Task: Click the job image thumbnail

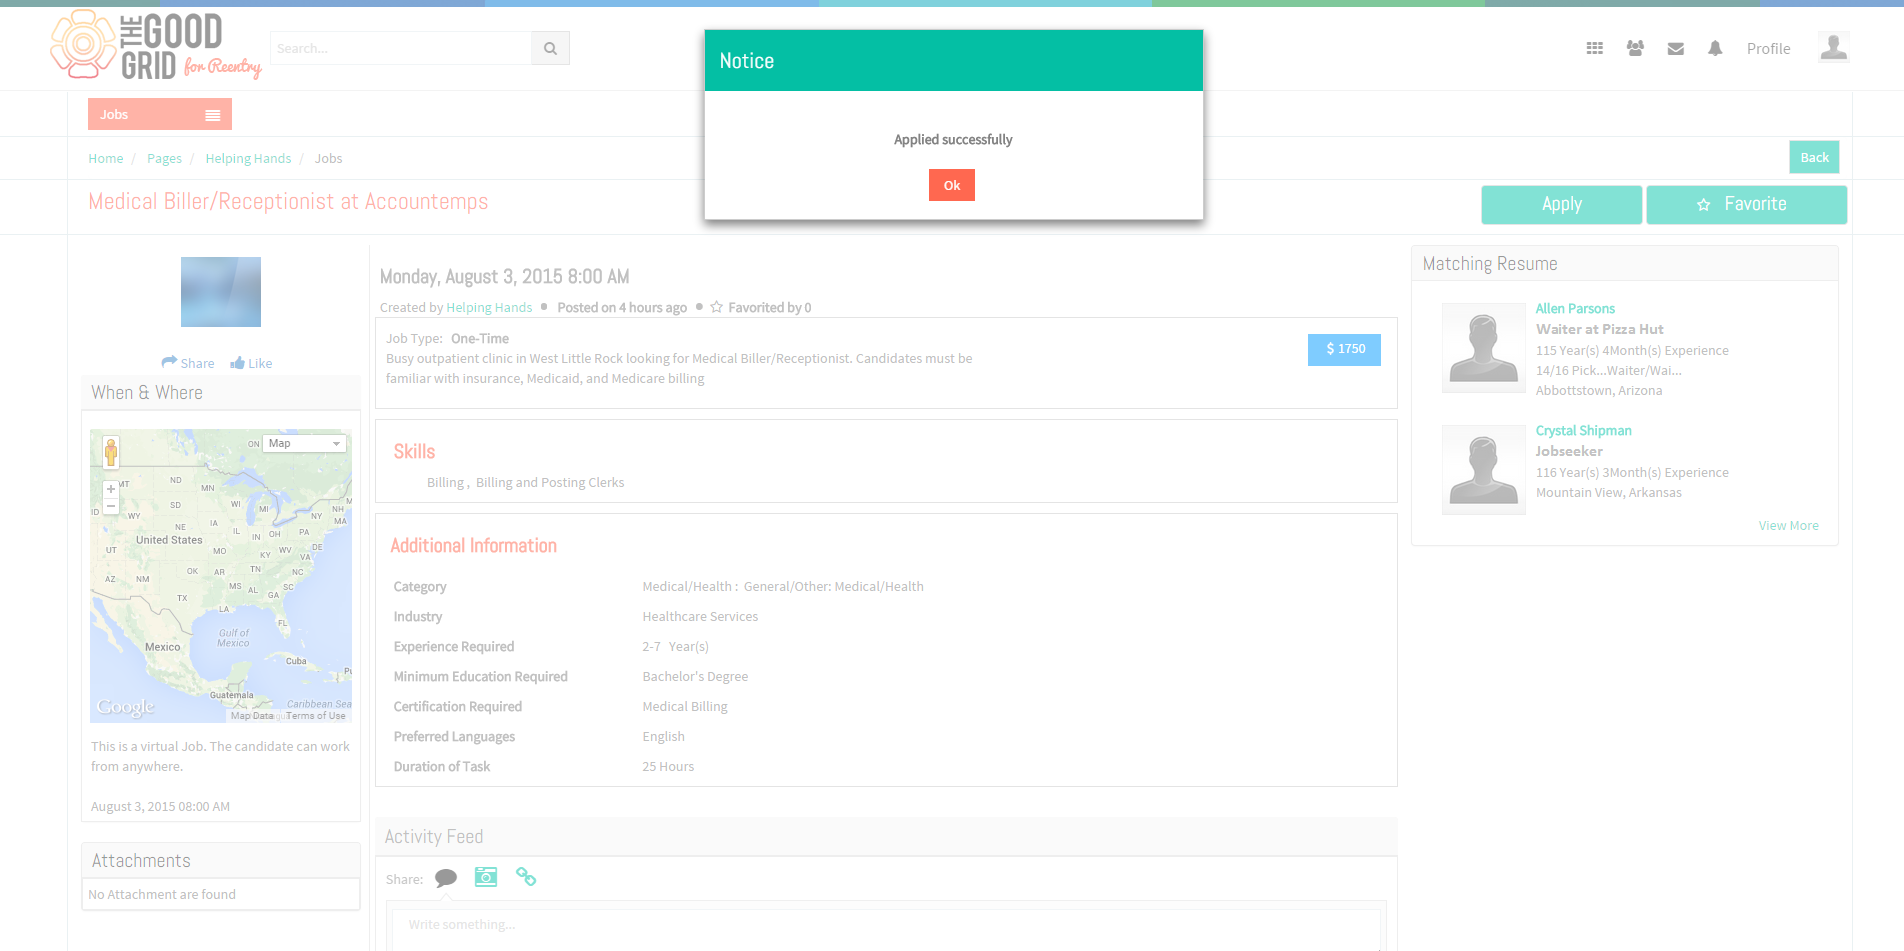Action: click(221, 292)
